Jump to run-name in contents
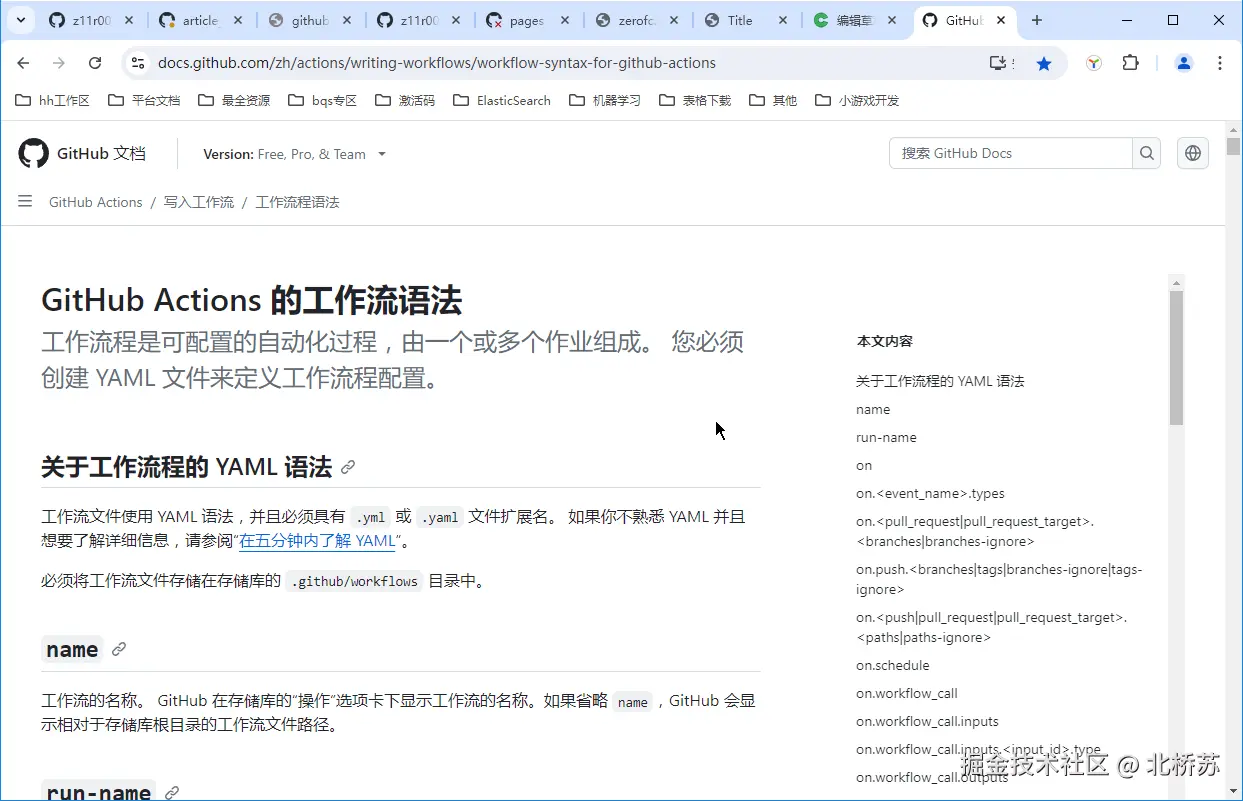The width and height of the screenshot is (1243, 801). (x=886, y=437)
